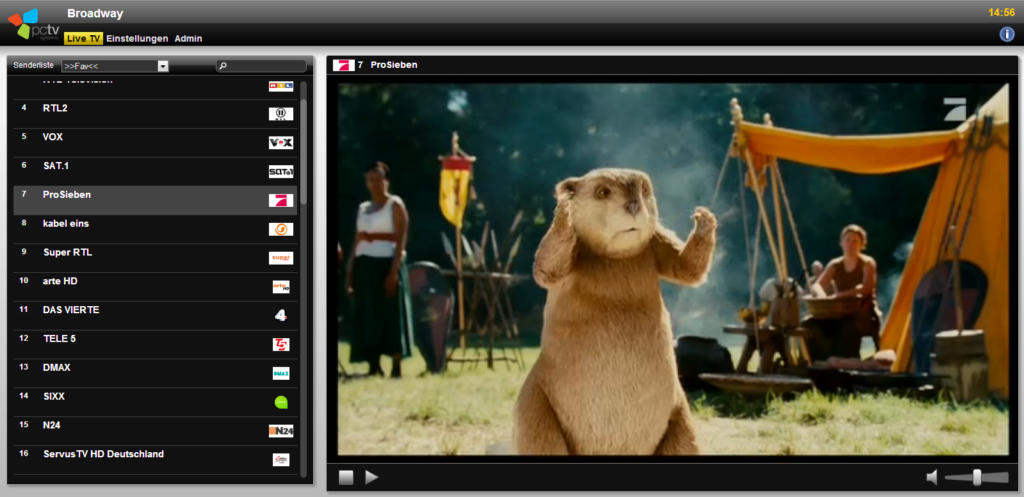Select channel arte HD
Screen dimensions: 1024x497
pyautogui.click(x=155, y=287)
